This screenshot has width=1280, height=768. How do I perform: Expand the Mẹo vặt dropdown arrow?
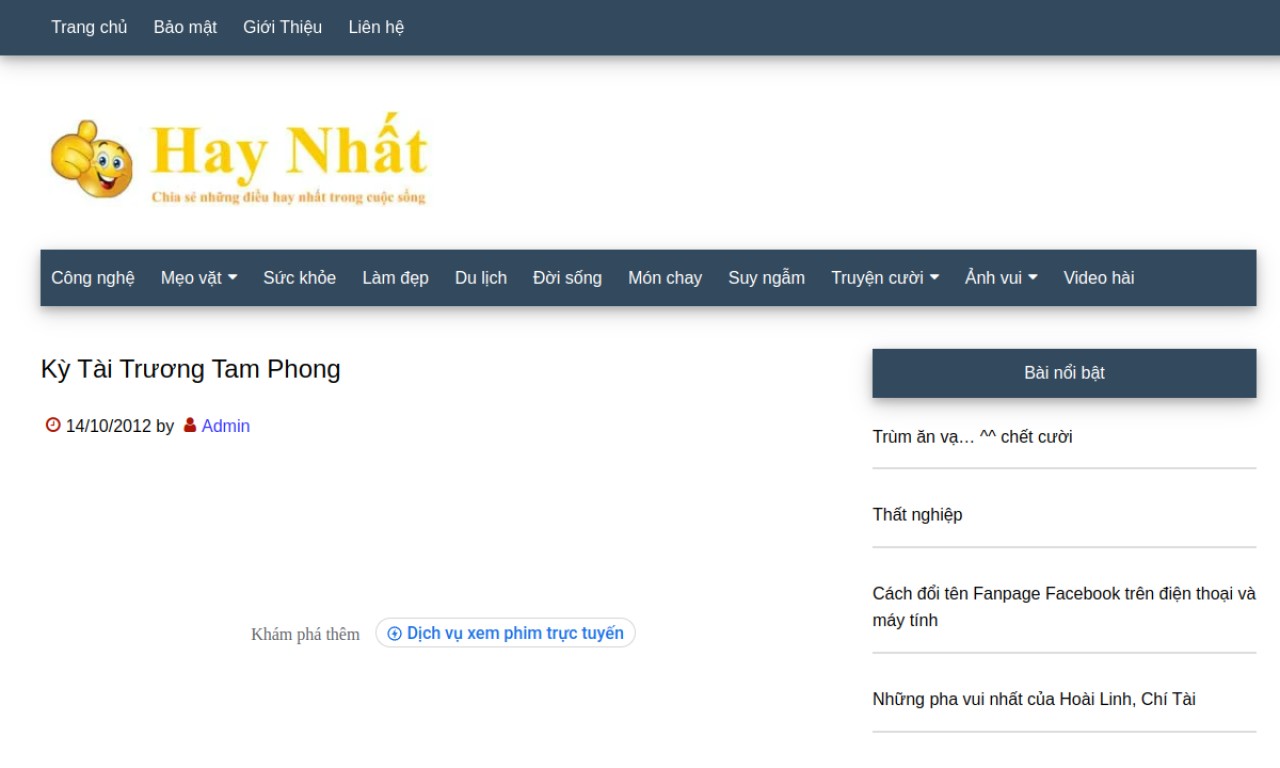pos(232,278)
